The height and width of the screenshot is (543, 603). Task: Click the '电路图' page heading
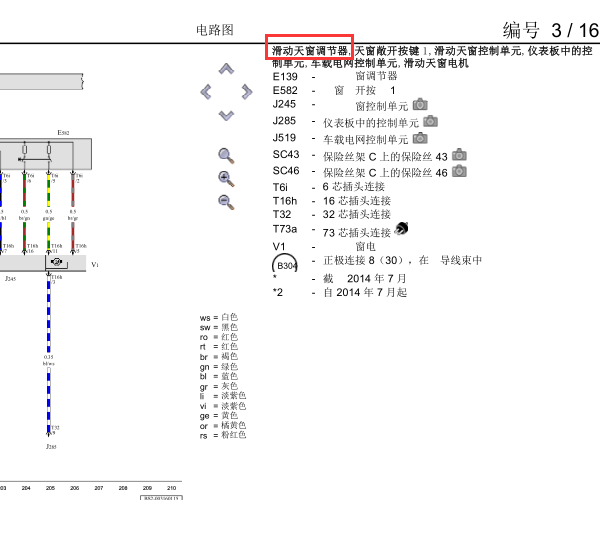click(215, 30)
